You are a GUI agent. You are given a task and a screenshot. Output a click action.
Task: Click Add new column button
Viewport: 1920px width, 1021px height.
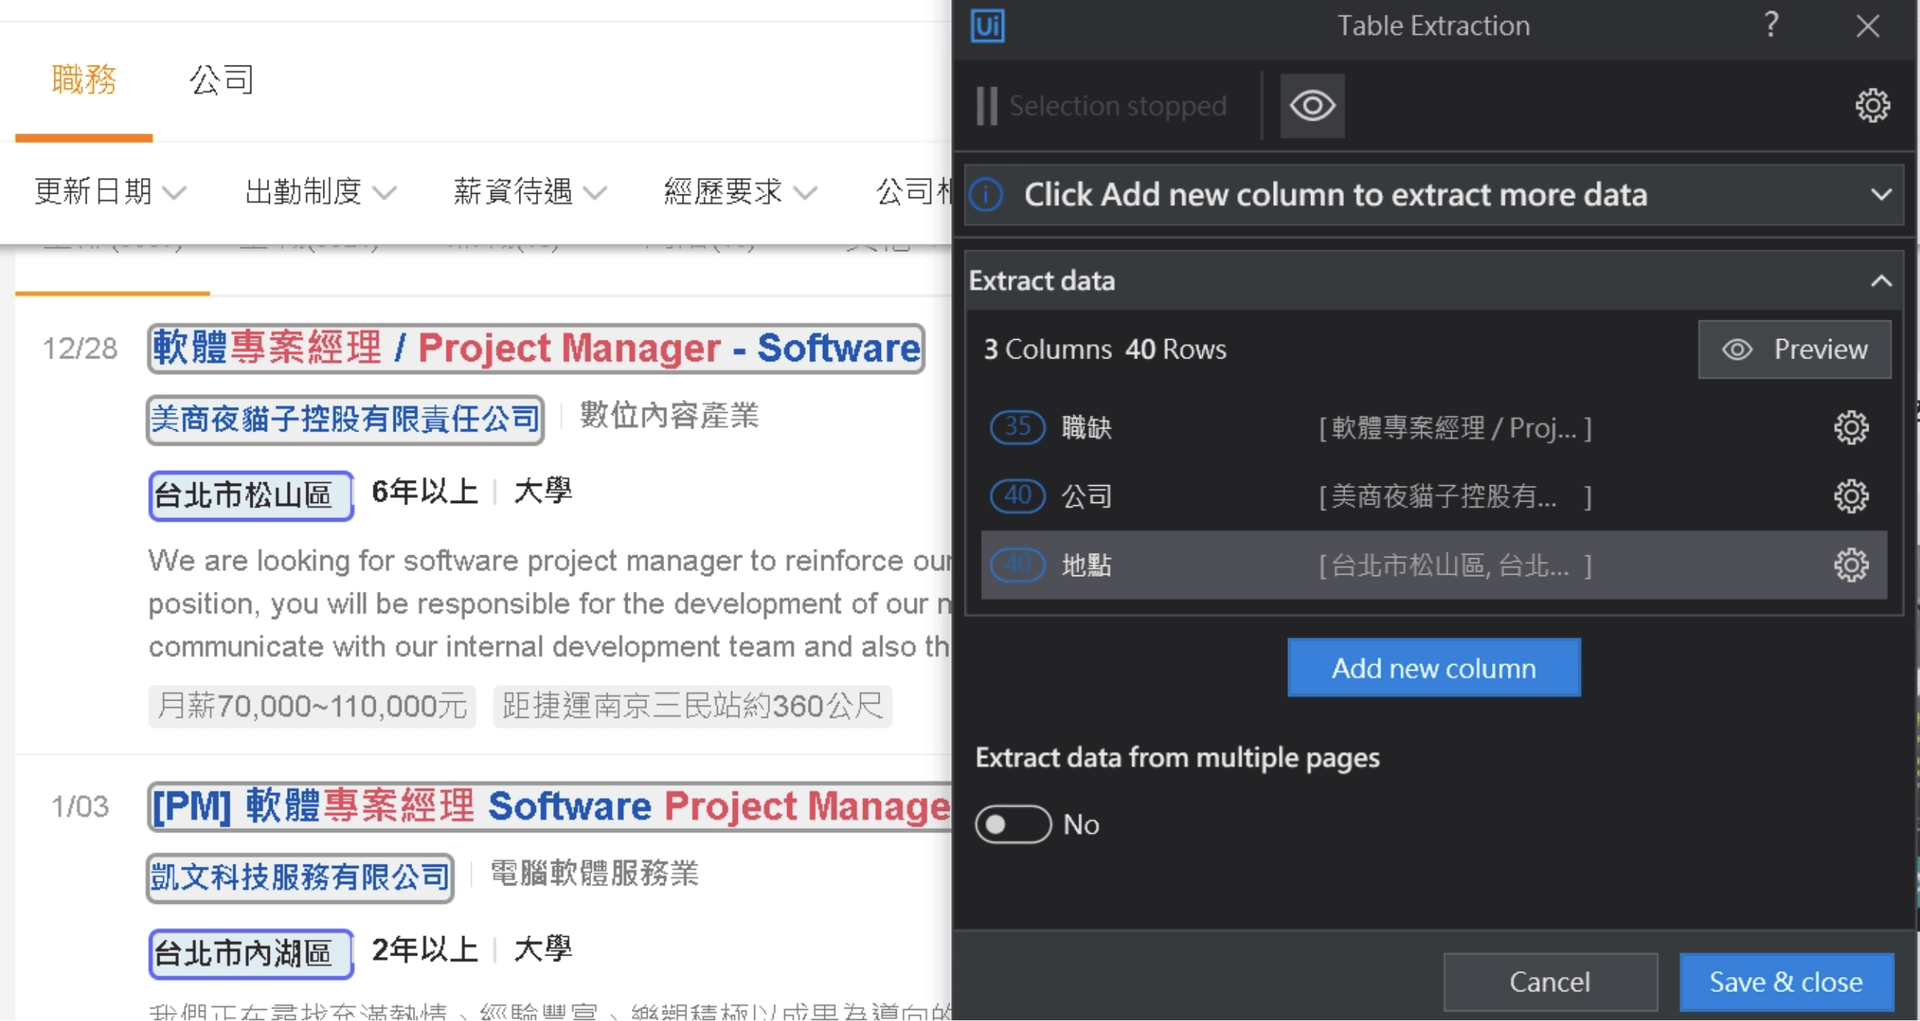coord(1433,668)
